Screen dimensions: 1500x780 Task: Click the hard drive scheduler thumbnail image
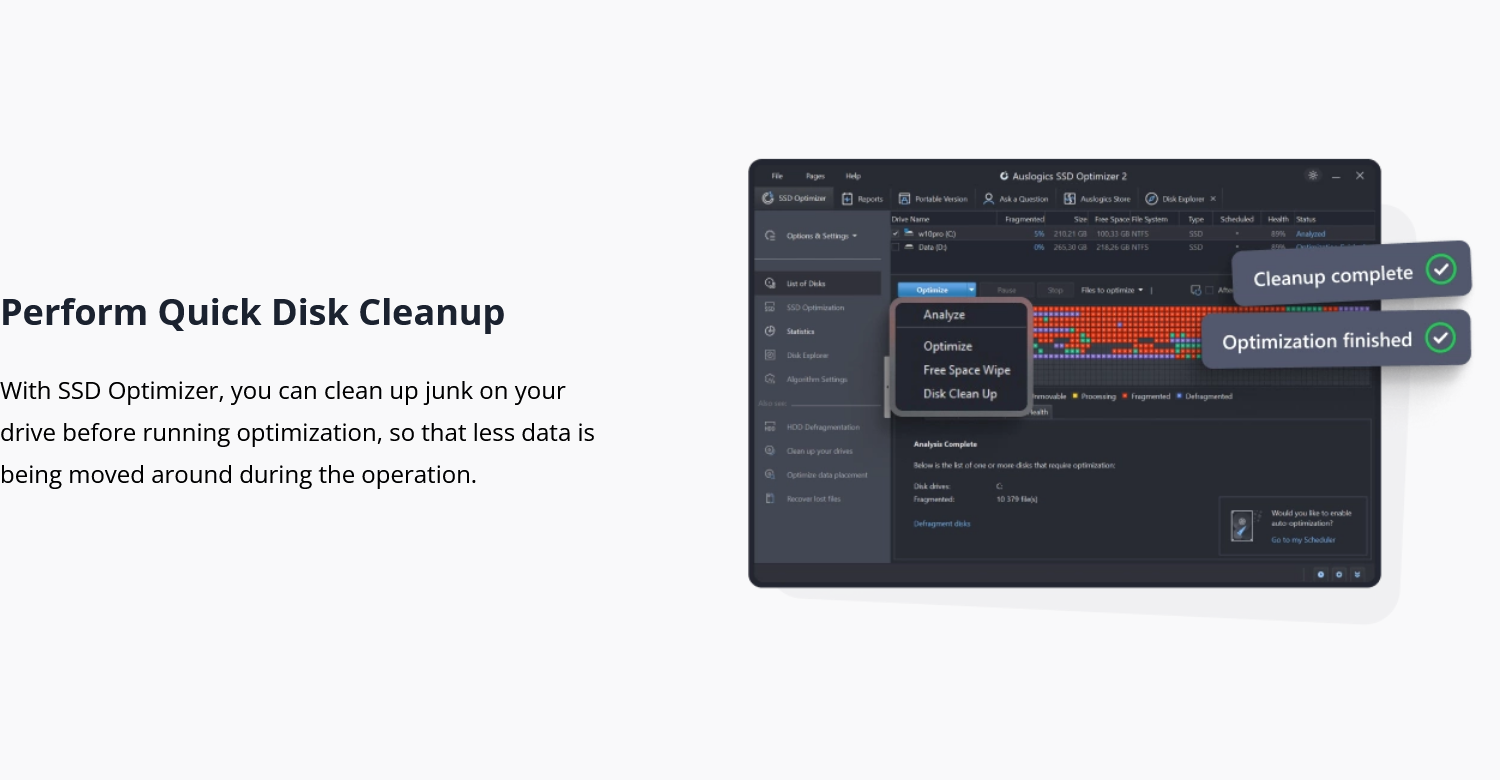click(x=1243, y=526)
